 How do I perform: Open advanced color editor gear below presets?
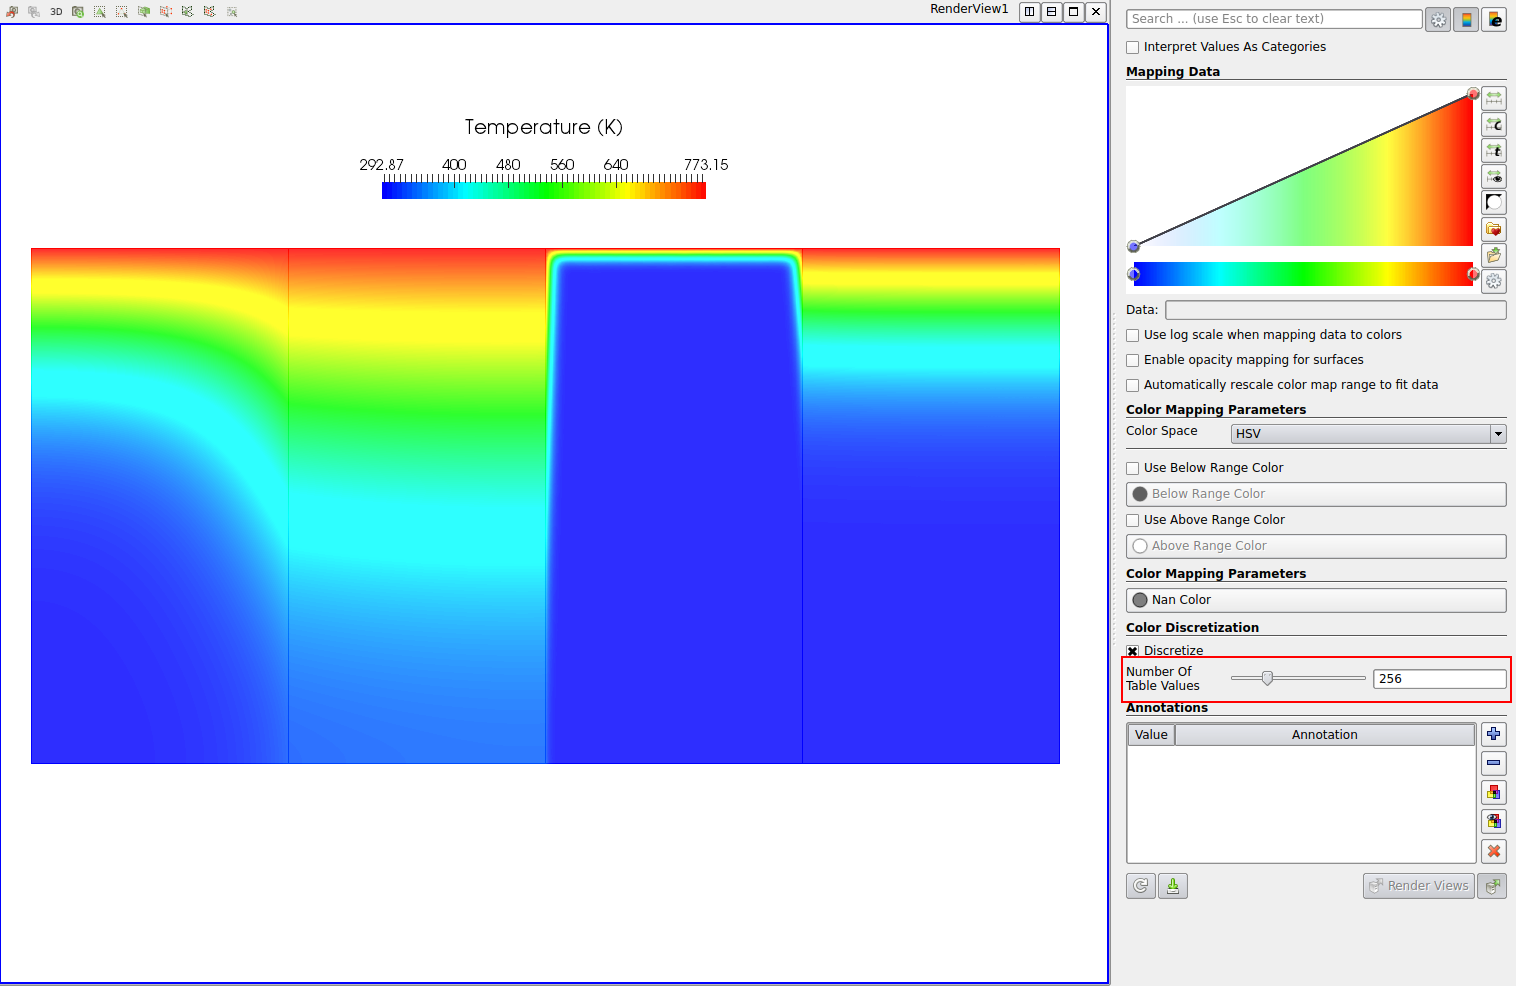point(1494,281)
